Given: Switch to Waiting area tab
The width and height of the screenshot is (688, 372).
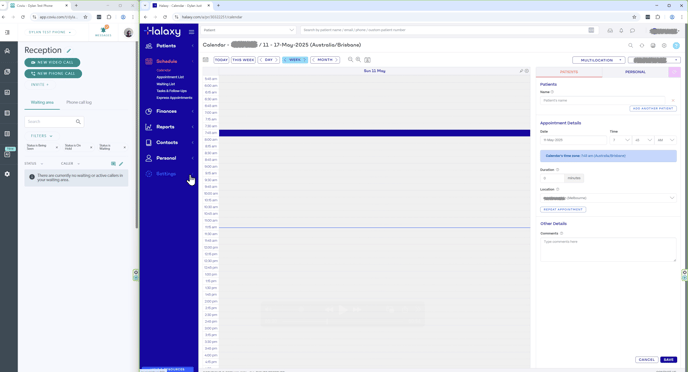Looking at the screenshot, I should [42, 102].
